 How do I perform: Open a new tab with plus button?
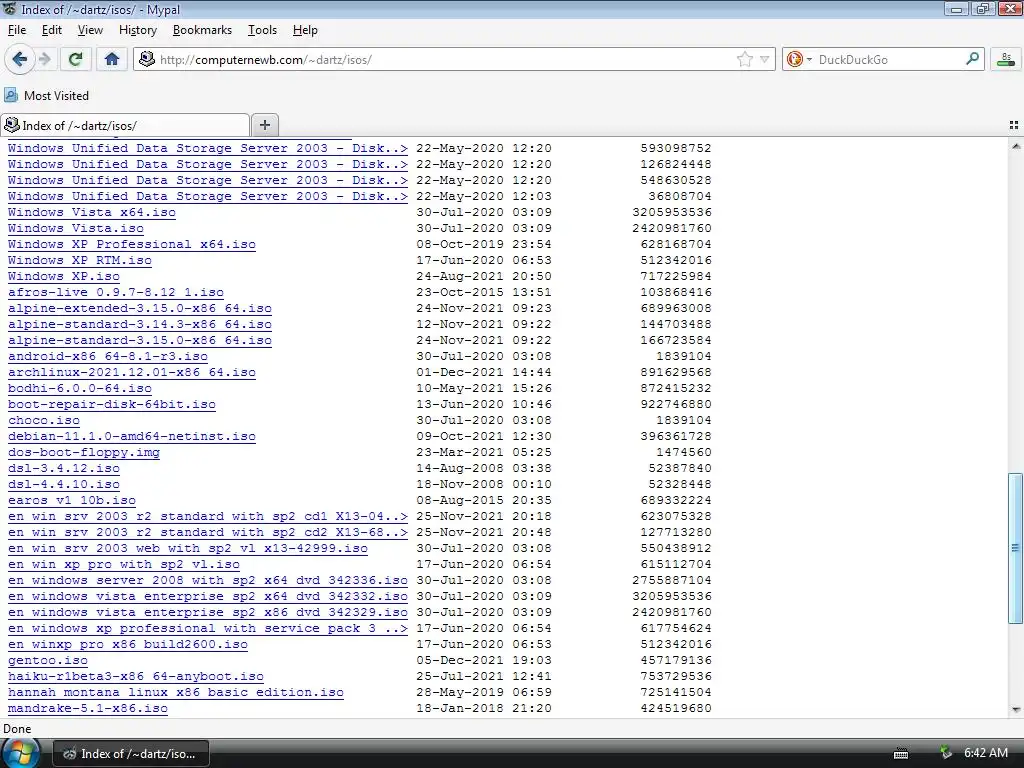[264, 125]
